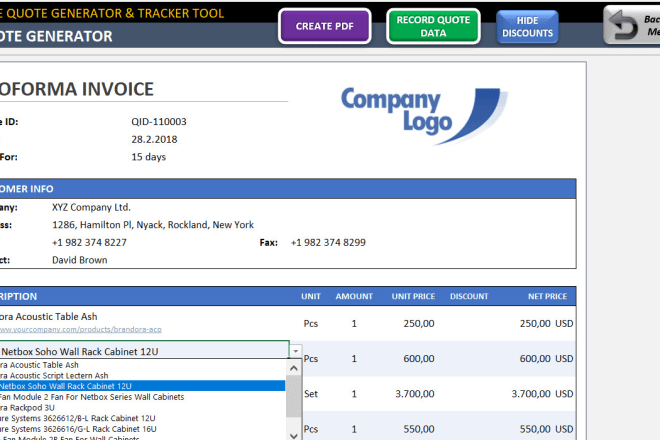The width and height of the screenshot is (660, 440).
Task: Click the DISCOUNT column header
Action: pyautogui.click(x=469, y=296)
